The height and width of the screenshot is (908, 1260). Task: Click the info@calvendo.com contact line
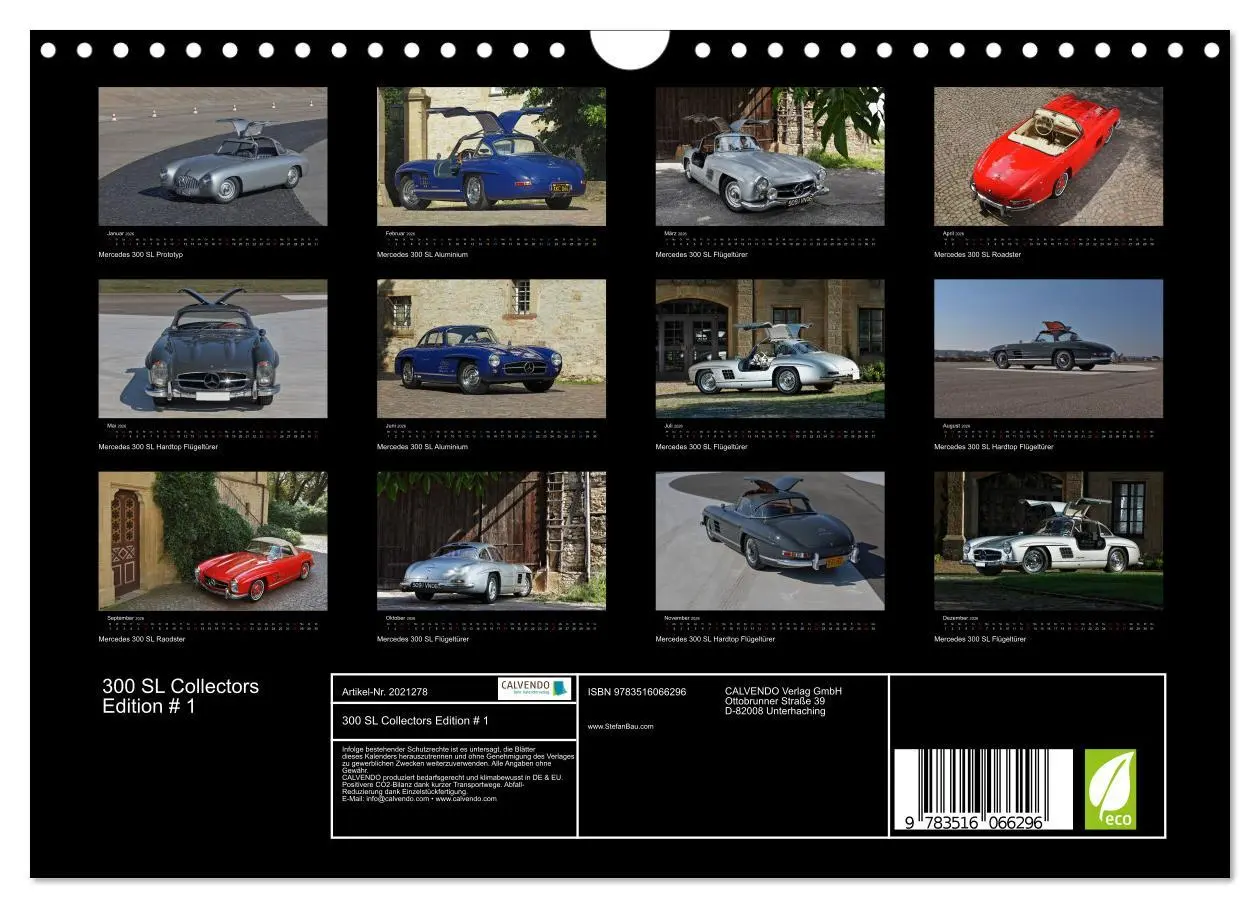coord(419,799)
